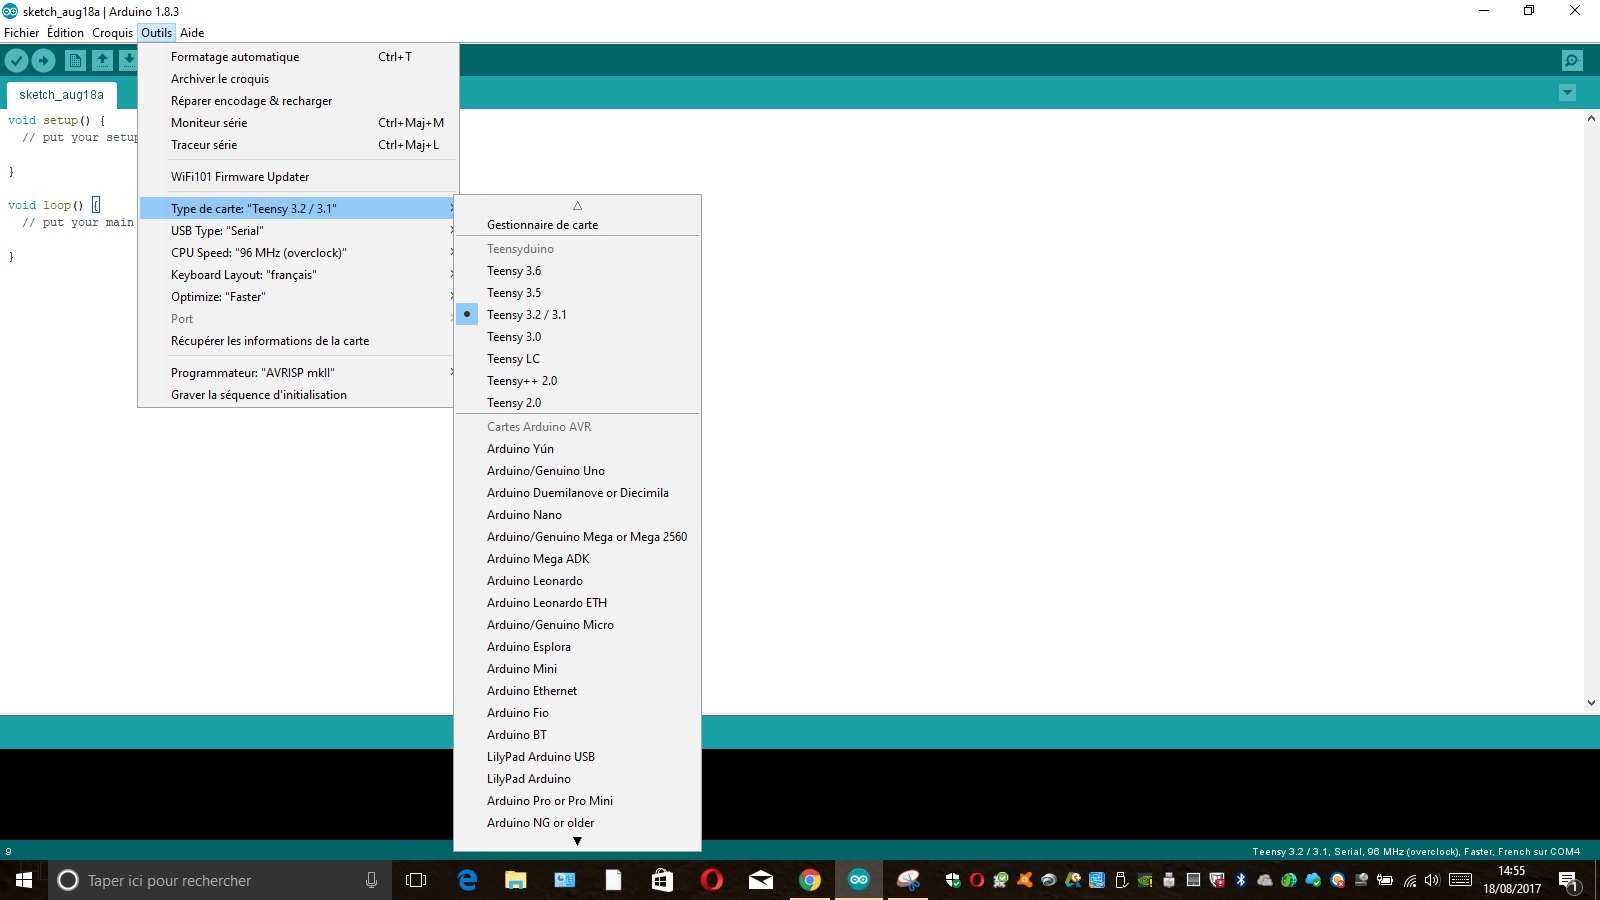
Task: Expand CPU Speed submenu
Action: coord(298,253)
